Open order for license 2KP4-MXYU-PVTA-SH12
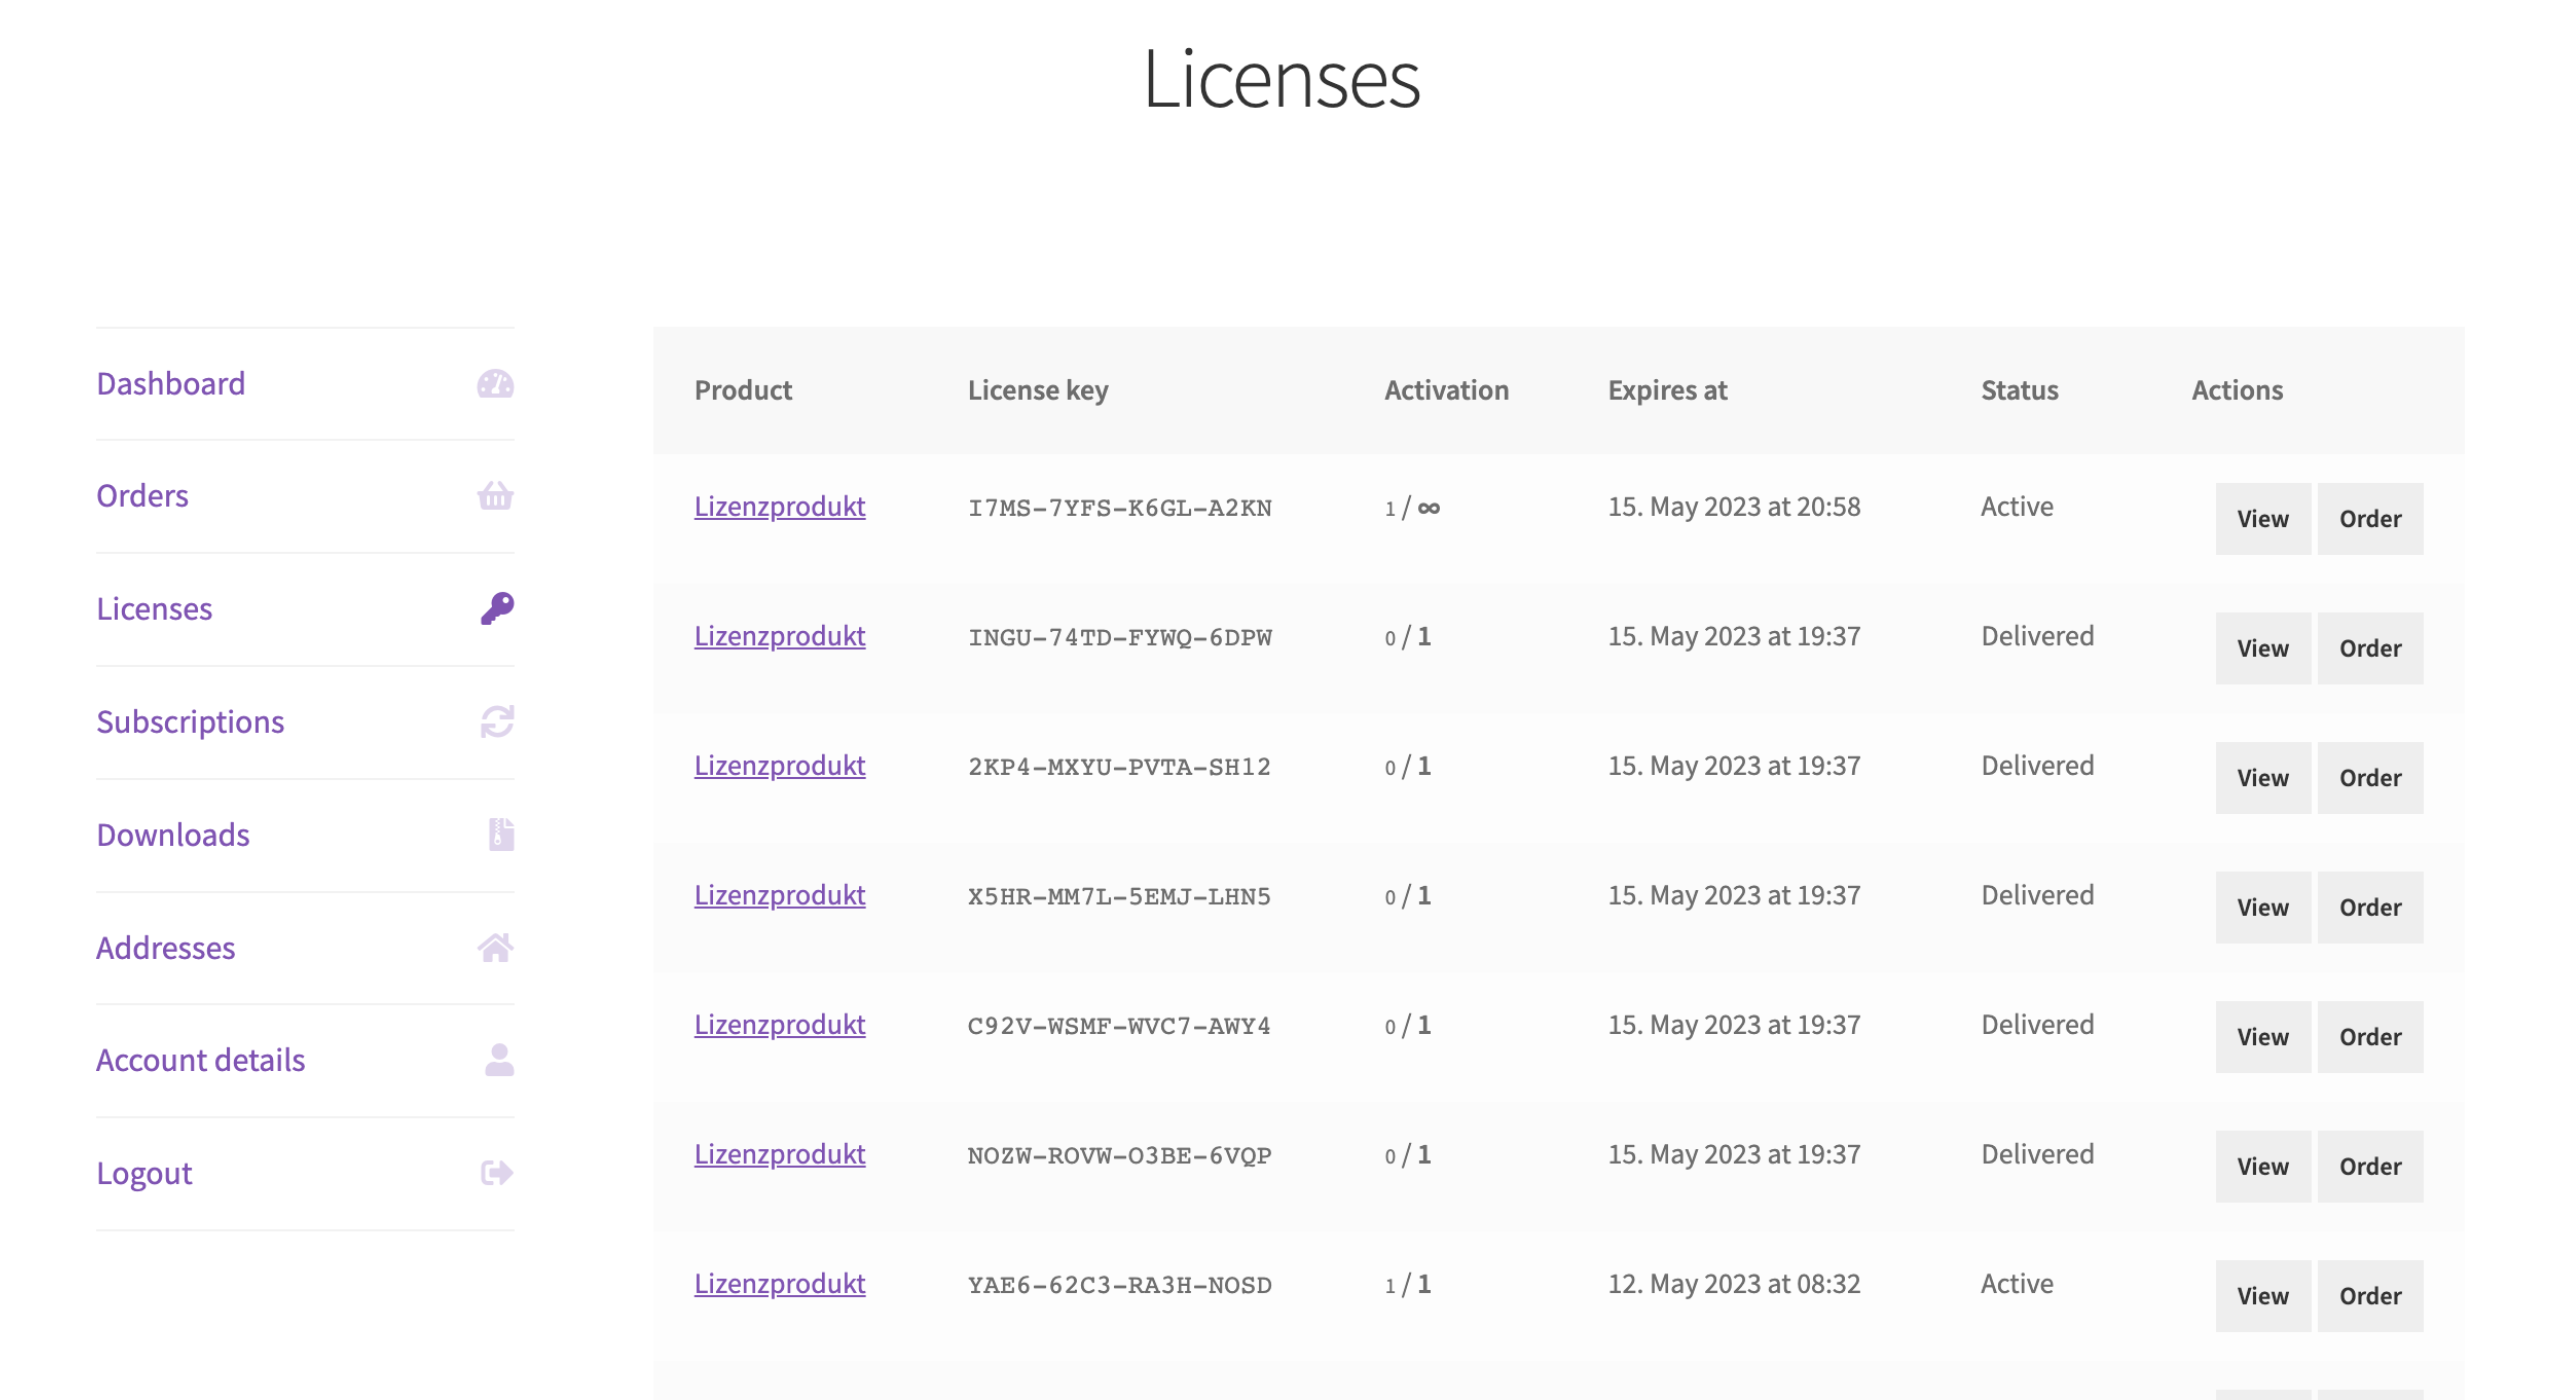 pyautogui.click(x=2370, y=778)
